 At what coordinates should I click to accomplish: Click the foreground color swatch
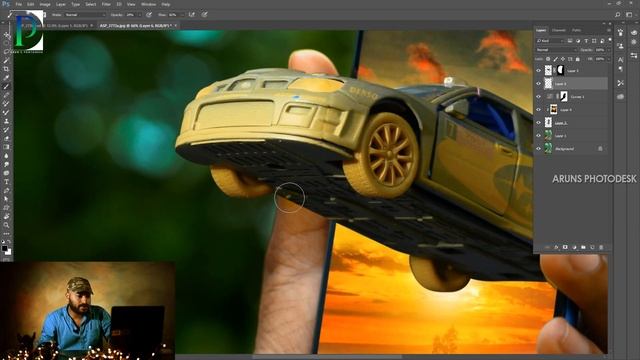coord(4,248)
